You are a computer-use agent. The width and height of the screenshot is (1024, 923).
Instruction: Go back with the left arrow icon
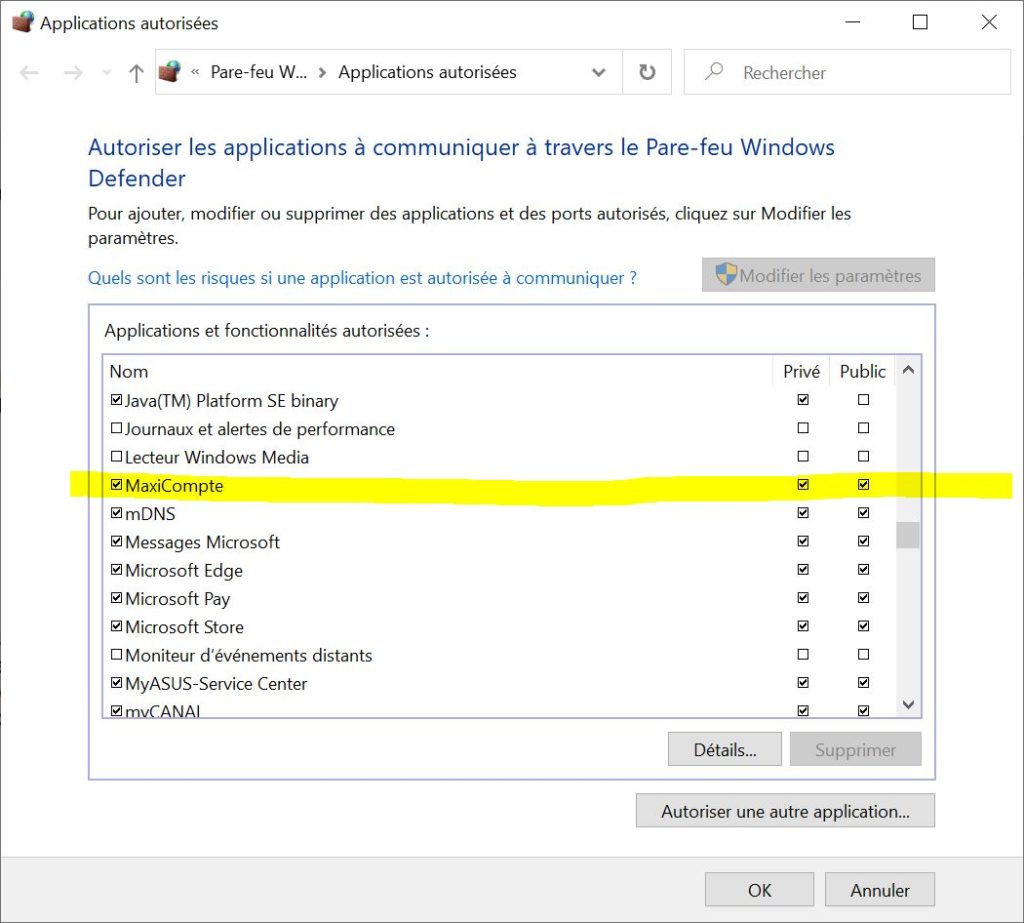coord(29,73)
